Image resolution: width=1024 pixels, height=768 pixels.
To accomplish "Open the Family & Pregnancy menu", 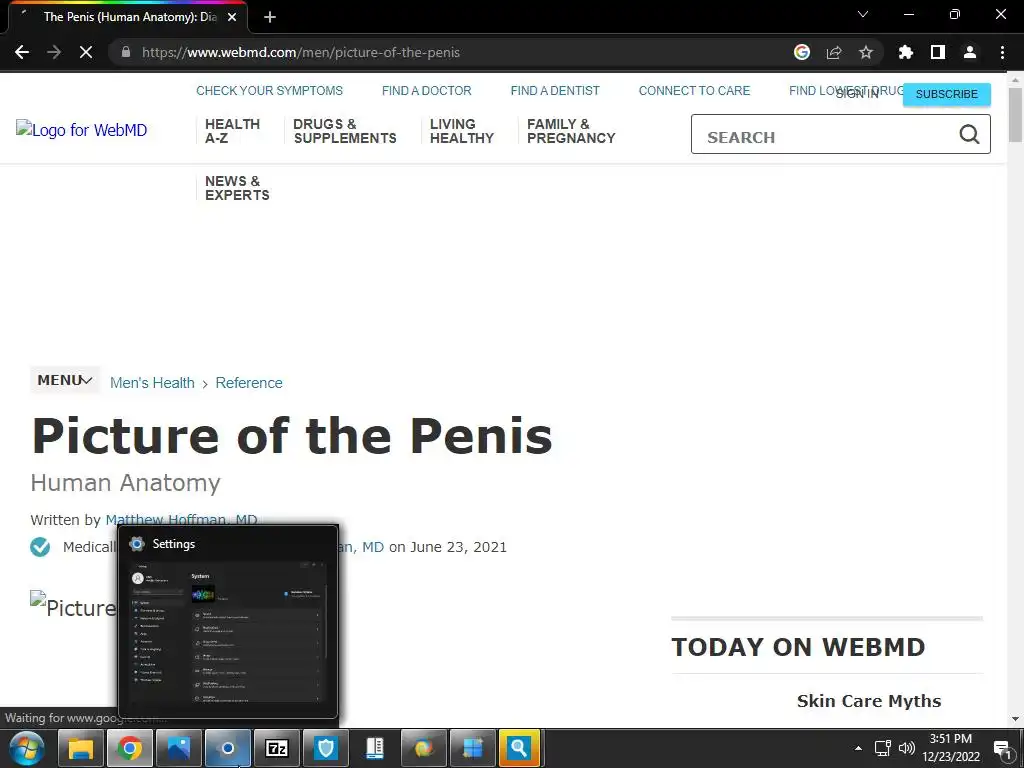I will [x=571, y=131].
